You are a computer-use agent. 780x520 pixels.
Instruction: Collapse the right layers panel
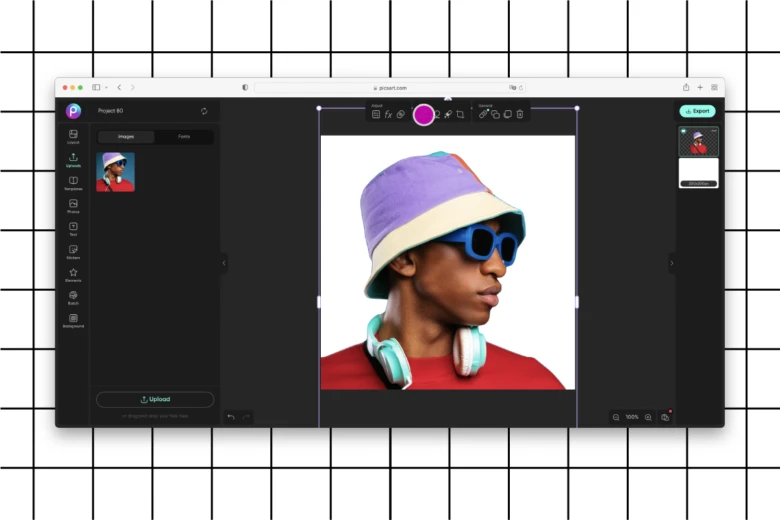point(671,263)
